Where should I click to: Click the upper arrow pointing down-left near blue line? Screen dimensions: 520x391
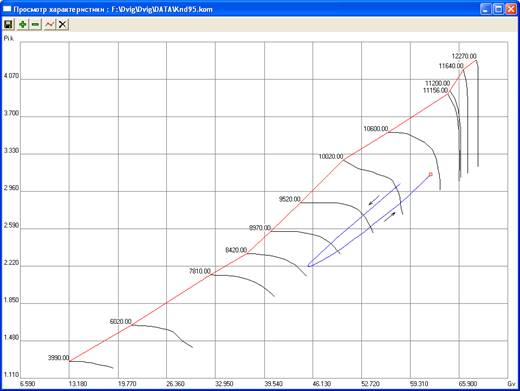(x=374, y=200)
